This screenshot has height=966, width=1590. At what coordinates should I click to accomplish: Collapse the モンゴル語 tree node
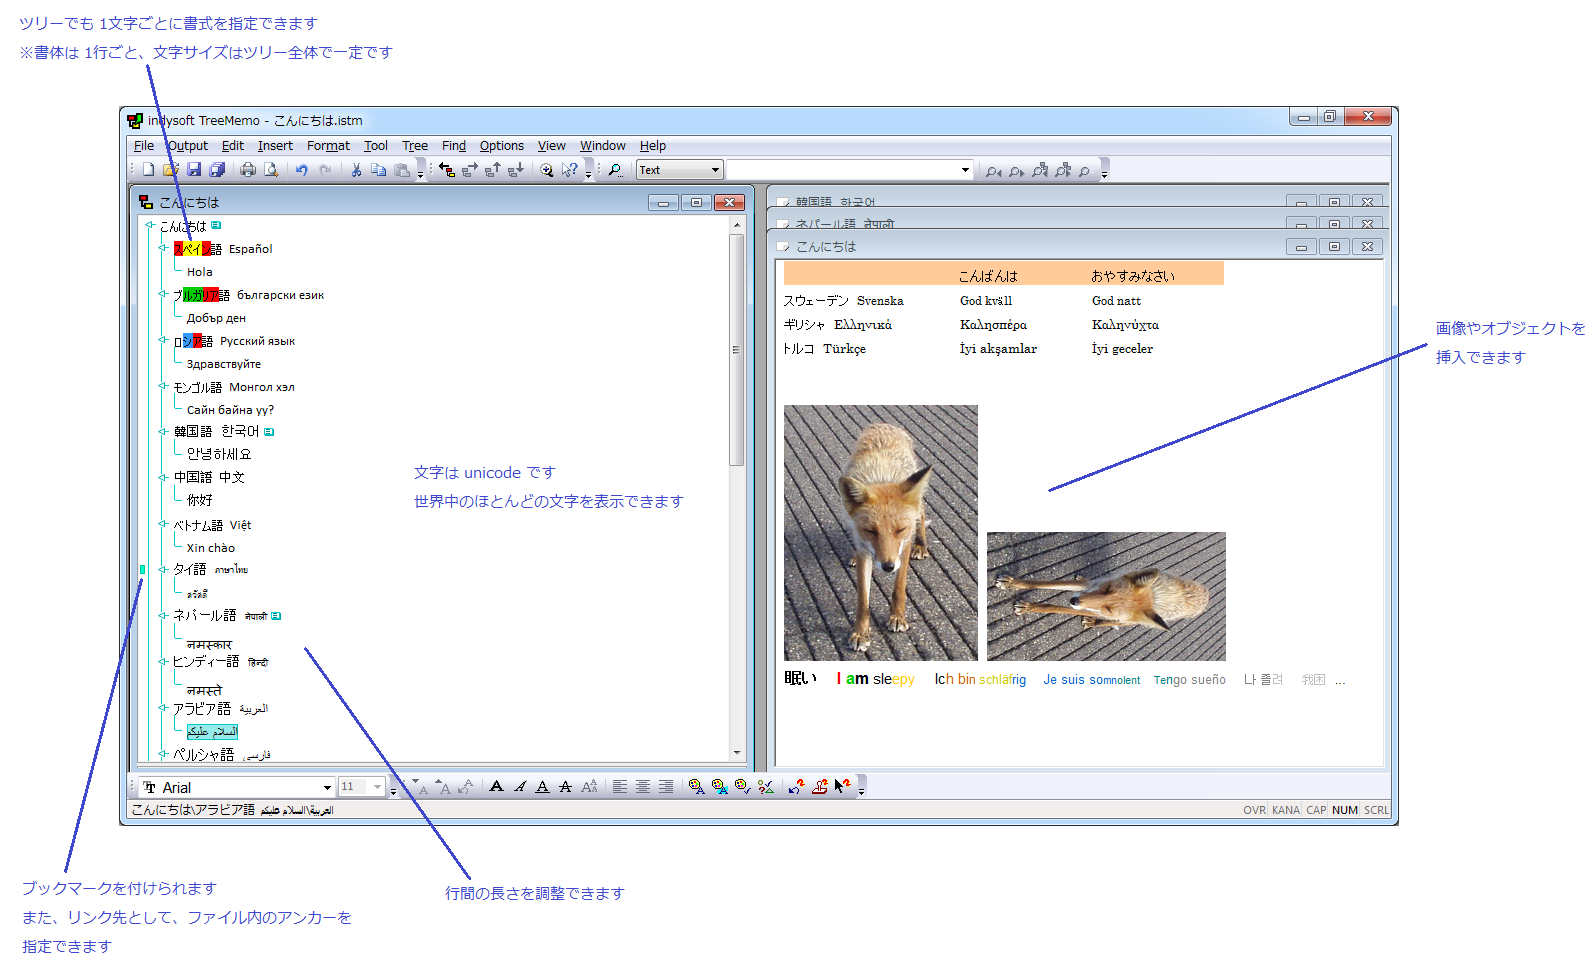tap(163, 386)
